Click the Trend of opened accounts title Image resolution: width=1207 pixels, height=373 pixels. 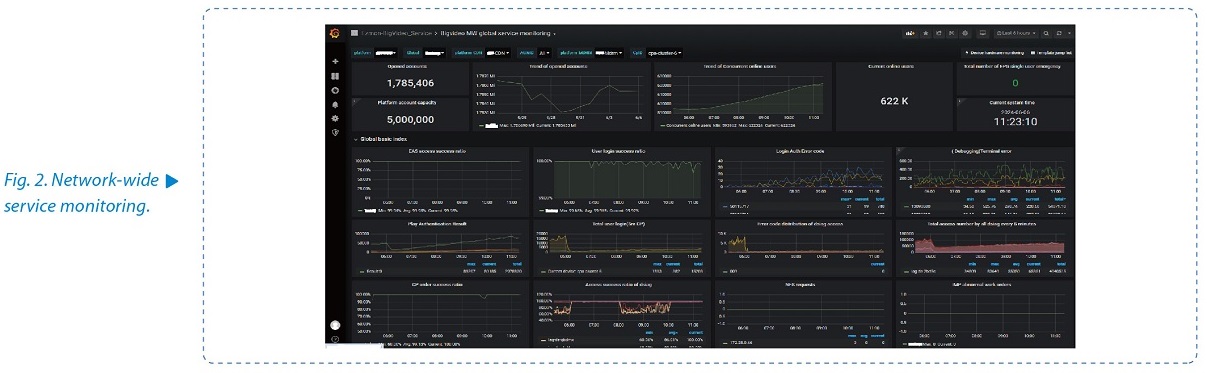558,66
